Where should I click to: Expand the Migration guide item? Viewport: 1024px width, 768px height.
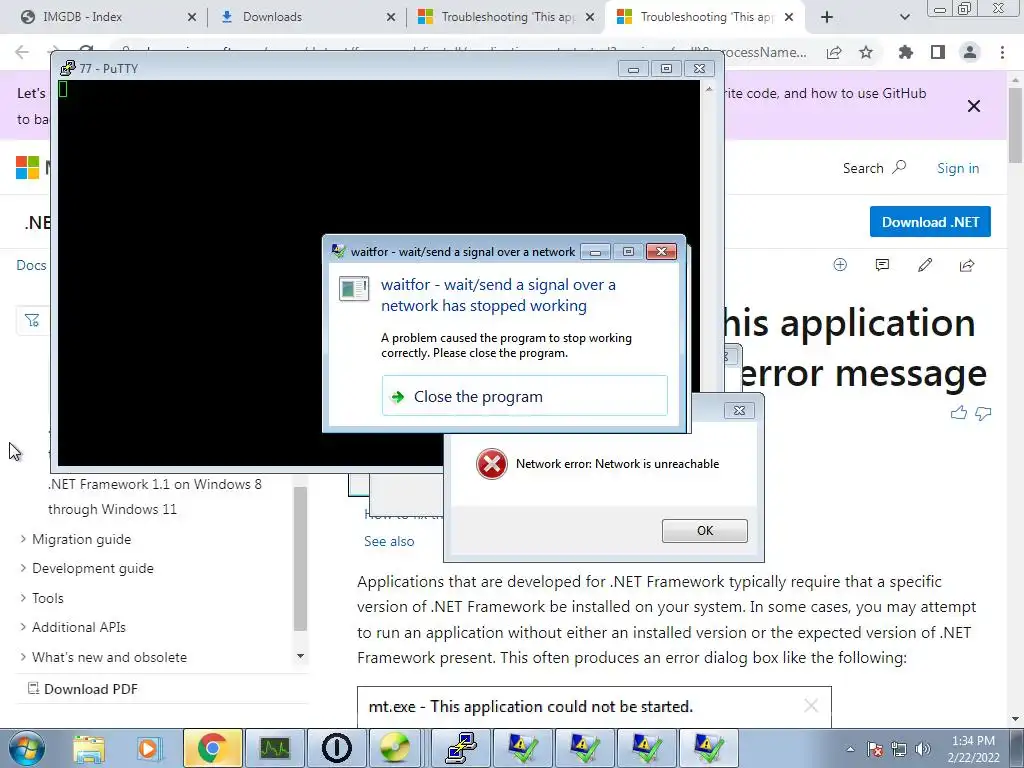click(x=82, y=539)
